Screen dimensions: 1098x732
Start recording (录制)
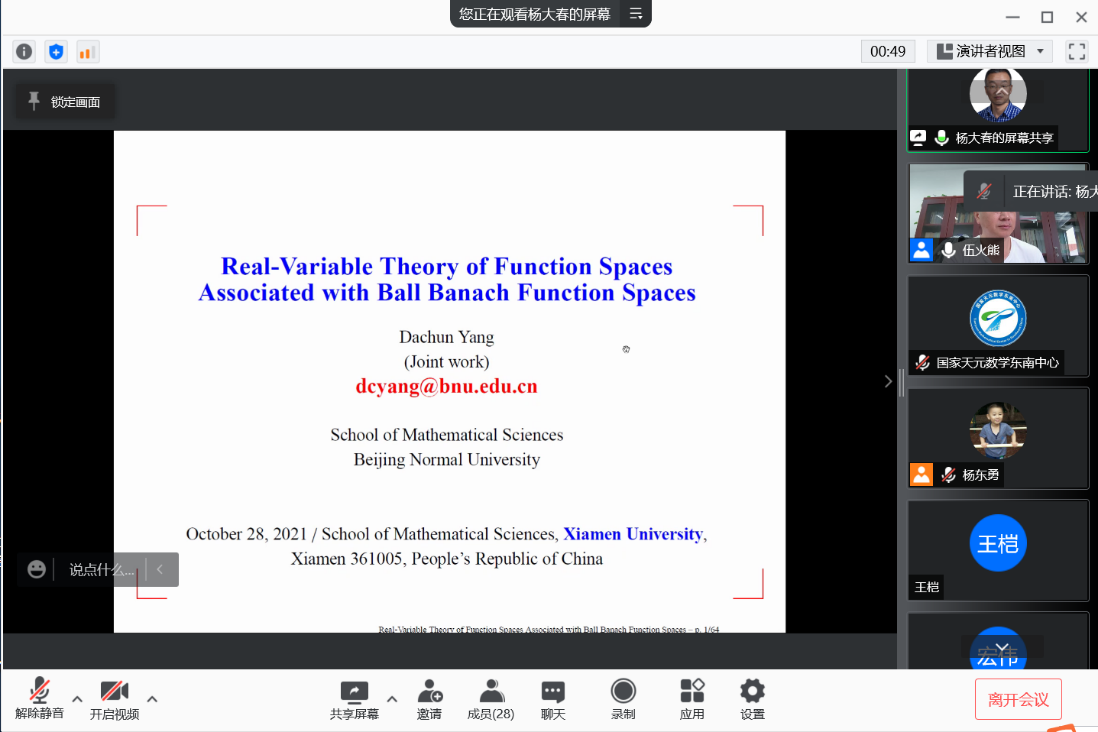click(x=623, y=699)
